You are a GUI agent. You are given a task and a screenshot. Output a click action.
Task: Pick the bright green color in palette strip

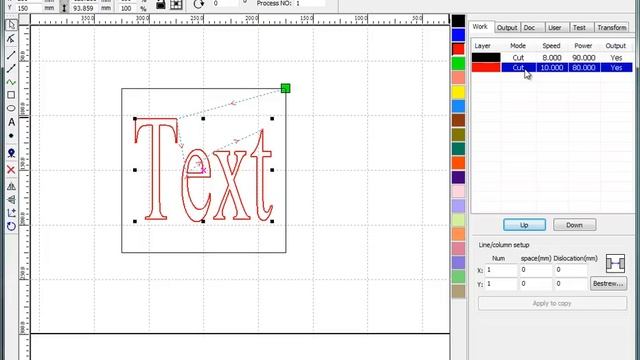458,63
